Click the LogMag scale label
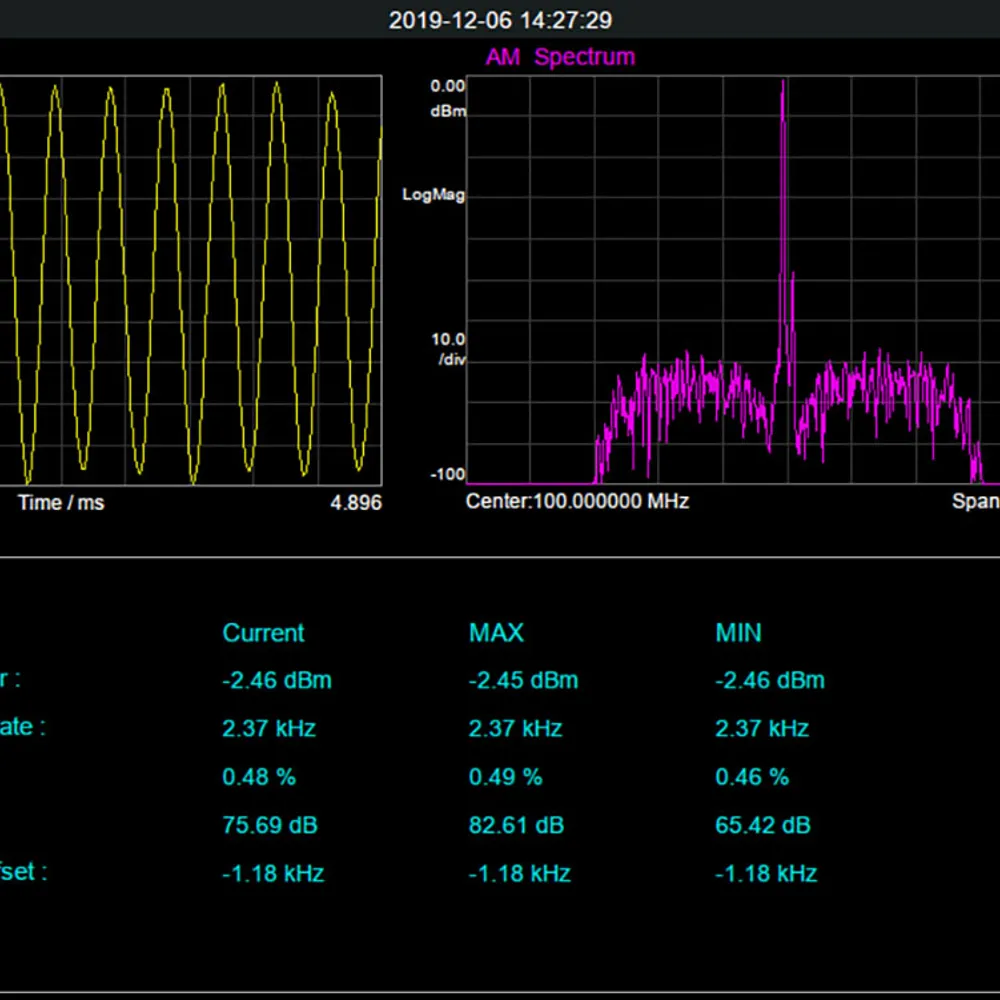The image size is (1000, 1000). [433, 195]
